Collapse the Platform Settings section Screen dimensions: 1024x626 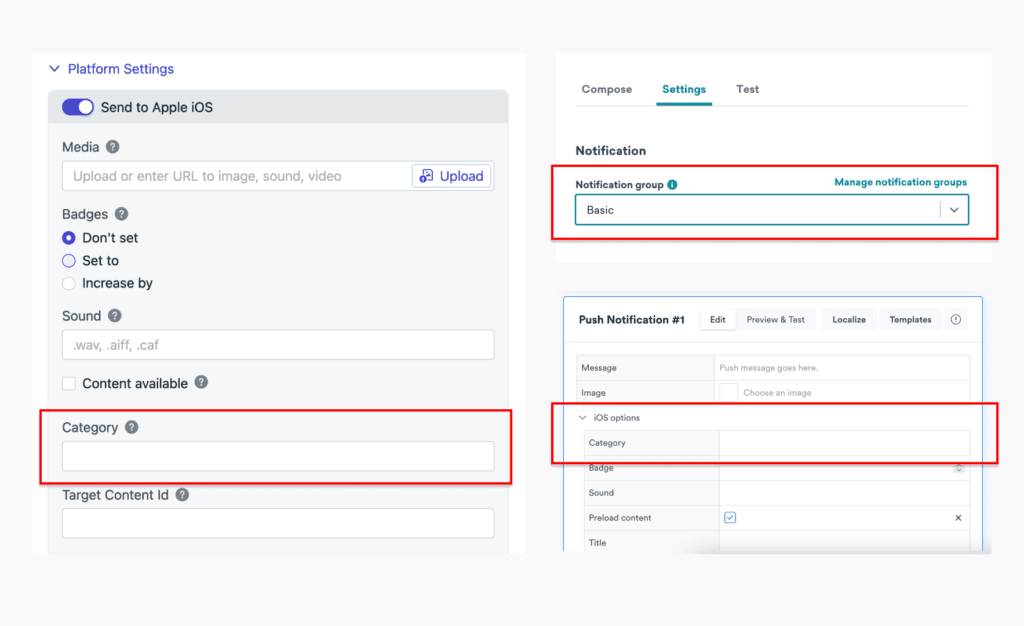point(55,69)
